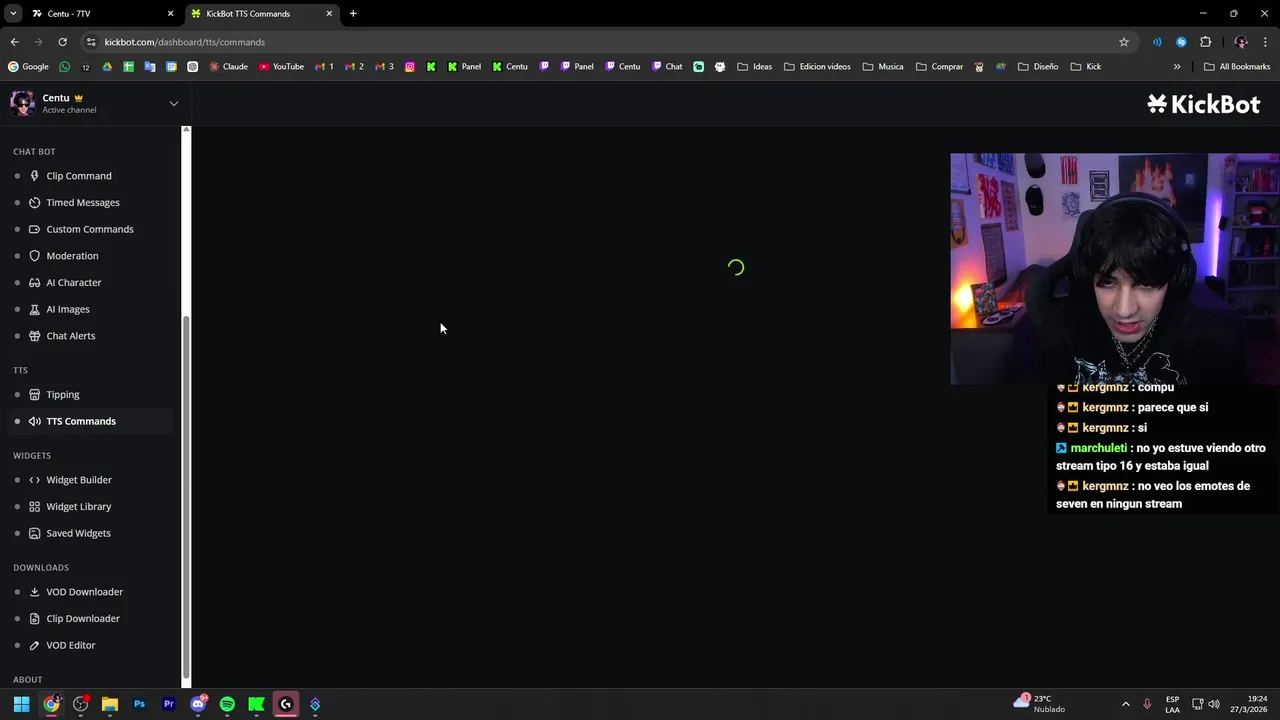This screenshot has height=720, width=1280.
Task: Open Windows Start menu
Action: (21, 704)
